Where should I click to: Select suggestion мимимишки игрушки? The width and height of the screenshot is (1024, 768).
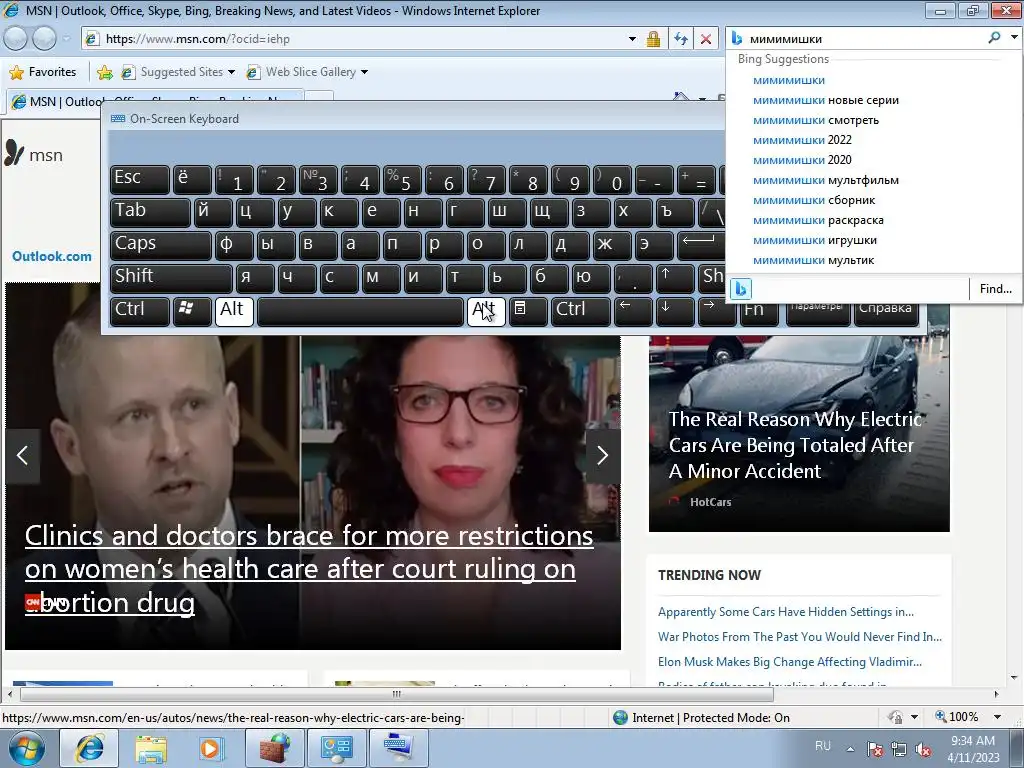(x=814, y=240)
